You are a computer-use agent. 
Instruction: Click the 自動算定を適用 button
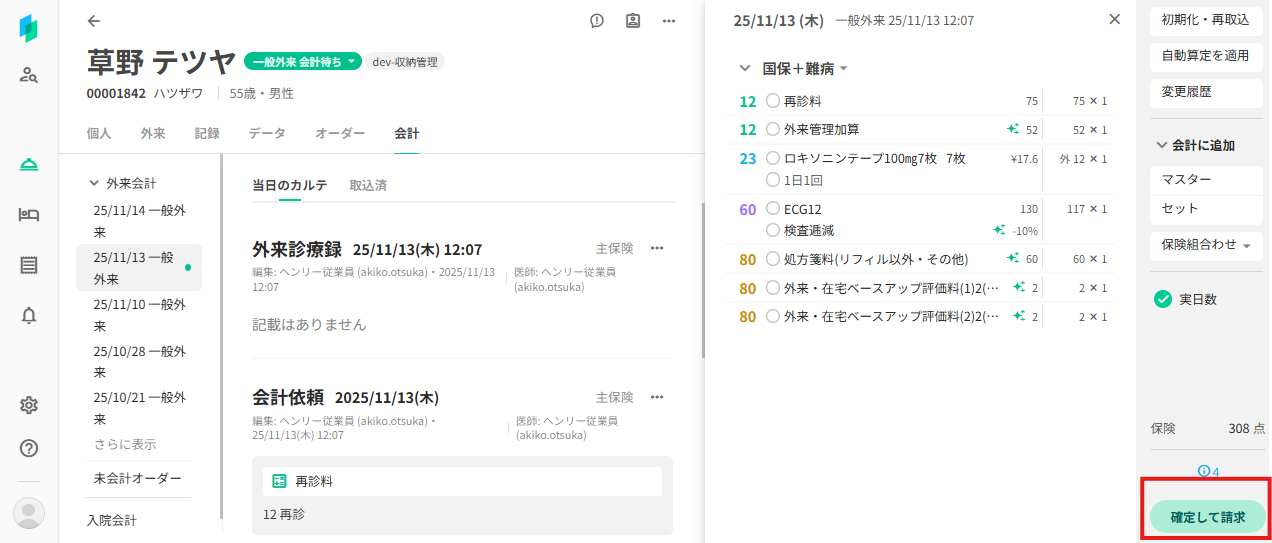pos(1205,56)
